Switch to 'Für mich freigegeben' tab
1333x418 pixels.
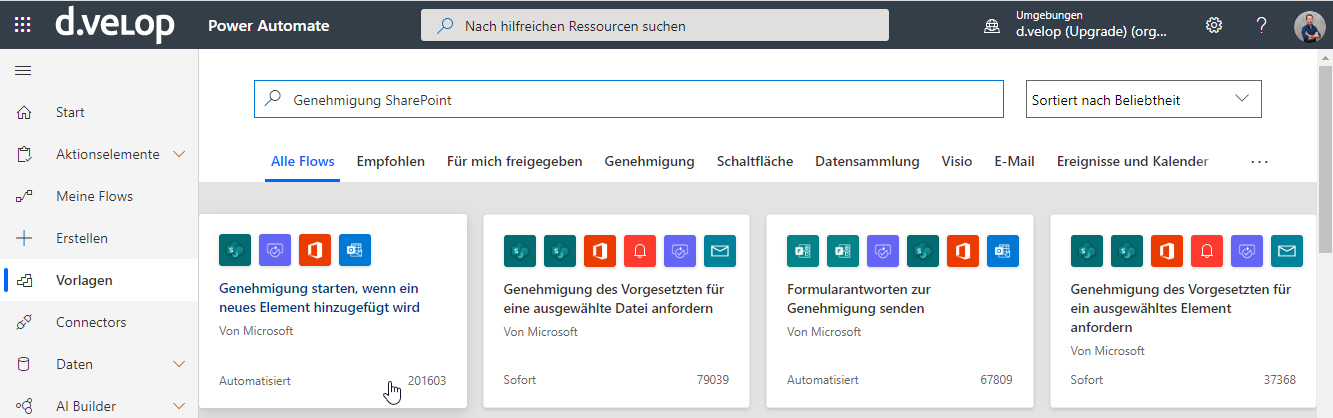point(514,161)
